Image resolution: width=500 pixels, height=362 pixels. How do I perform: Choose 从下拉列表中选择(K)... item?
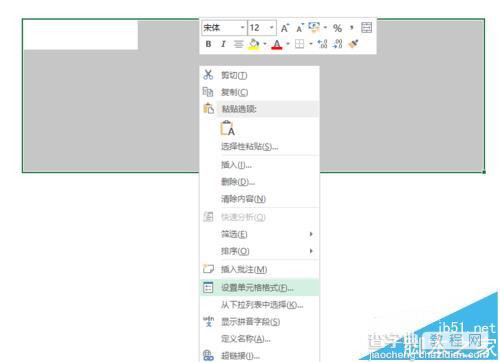[x=259, y=305]
